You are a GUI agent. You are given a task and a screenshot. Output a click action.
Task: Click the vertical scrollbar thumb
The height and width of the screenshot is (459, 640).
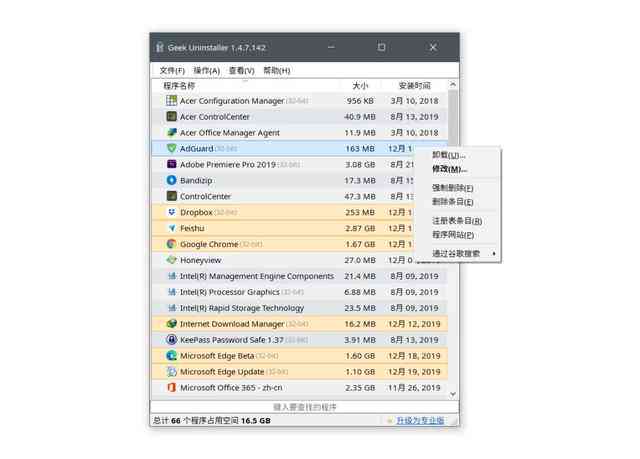[x=453, y=117]
